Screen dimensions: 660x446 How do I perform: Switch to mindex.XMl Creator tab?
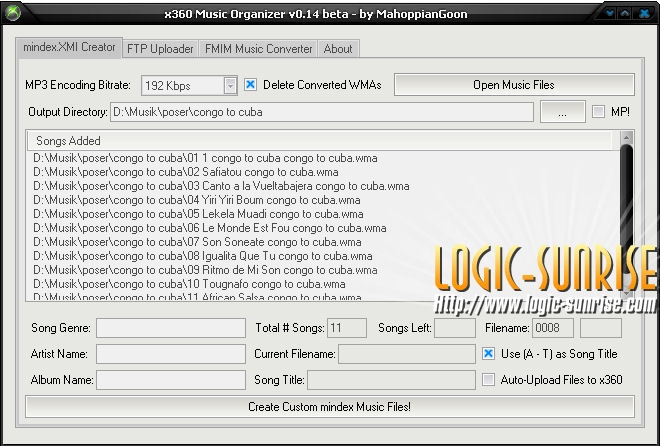coord(69,47)
